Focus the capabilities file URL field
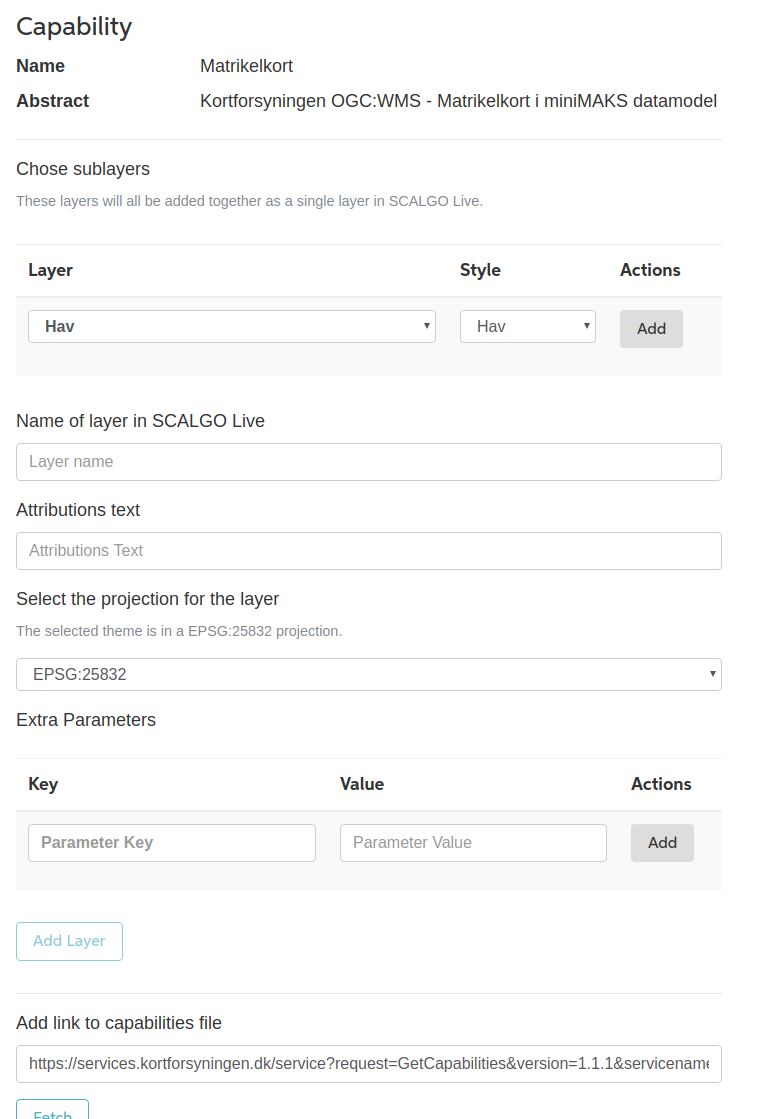This screenshot has height=1119, width=781. (368, 1064)
